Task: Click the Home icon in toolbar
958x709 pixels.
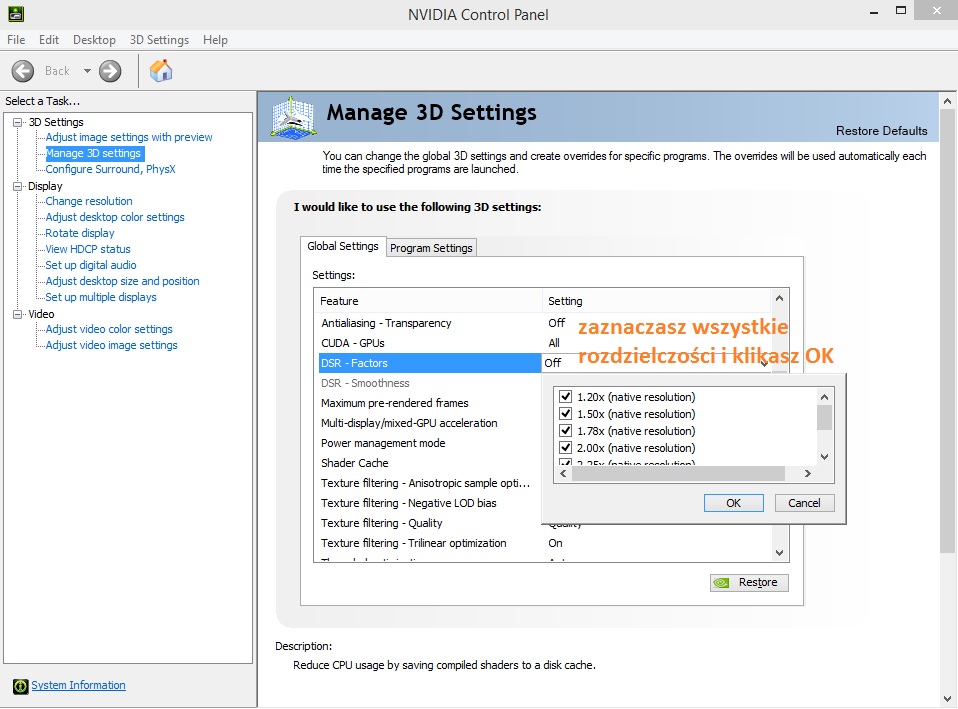Action: click(x=160, y=70)
